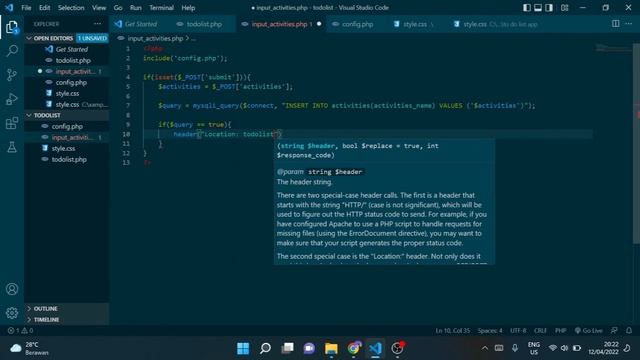Open File Explorer from taskbar
640x360 pixels.
[x=331, y=348]
